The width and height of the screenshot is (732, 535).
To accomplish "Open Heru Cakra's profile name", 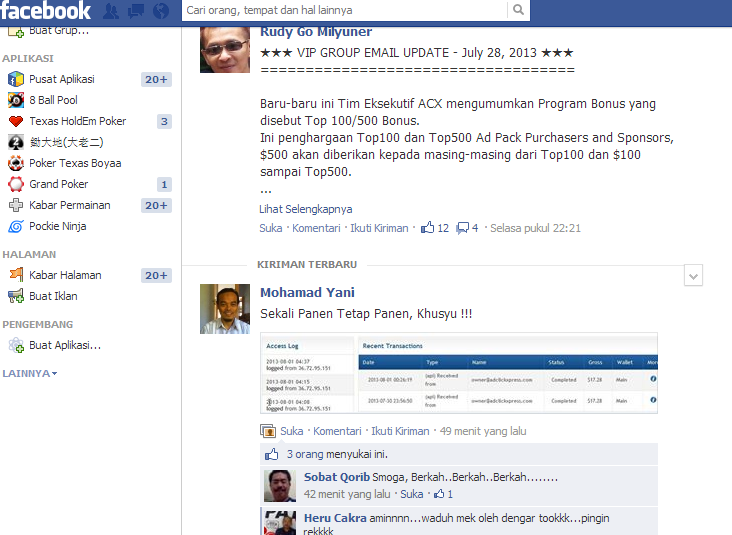I will (x=335, y=518).
